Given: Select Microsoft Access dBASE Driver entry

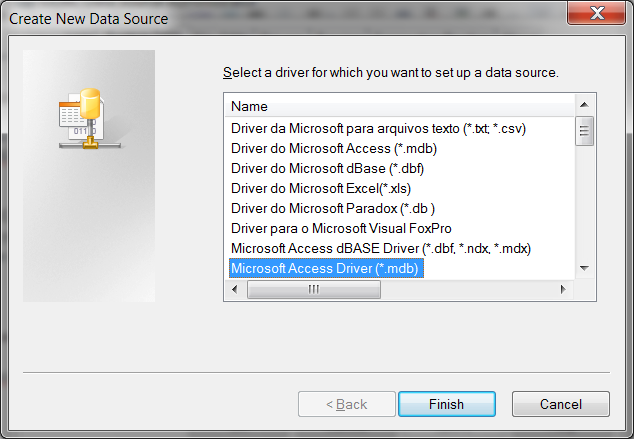Looking at the screenshot, I should click(380, 248).
